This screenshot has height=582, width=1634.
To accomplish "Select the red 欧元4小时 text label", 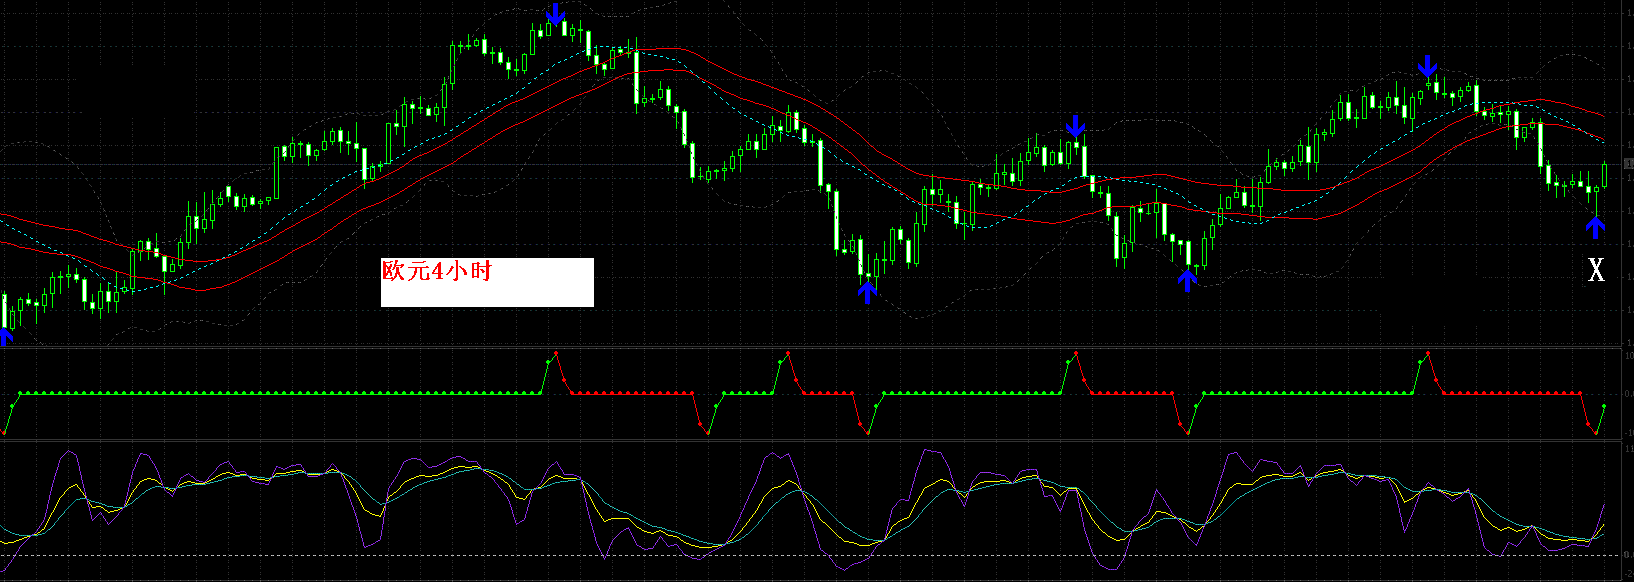I will pos(437,271).
